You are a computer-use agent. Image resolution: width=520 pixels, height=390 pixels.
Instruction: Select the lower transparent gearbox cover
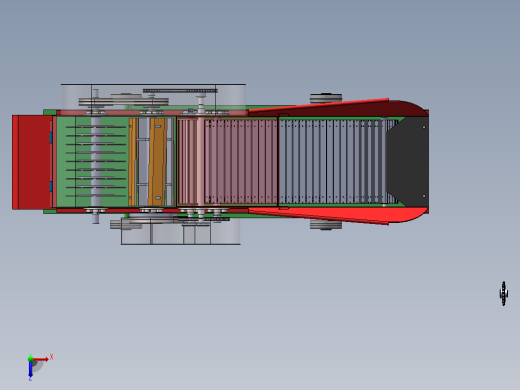pos(181,231)
